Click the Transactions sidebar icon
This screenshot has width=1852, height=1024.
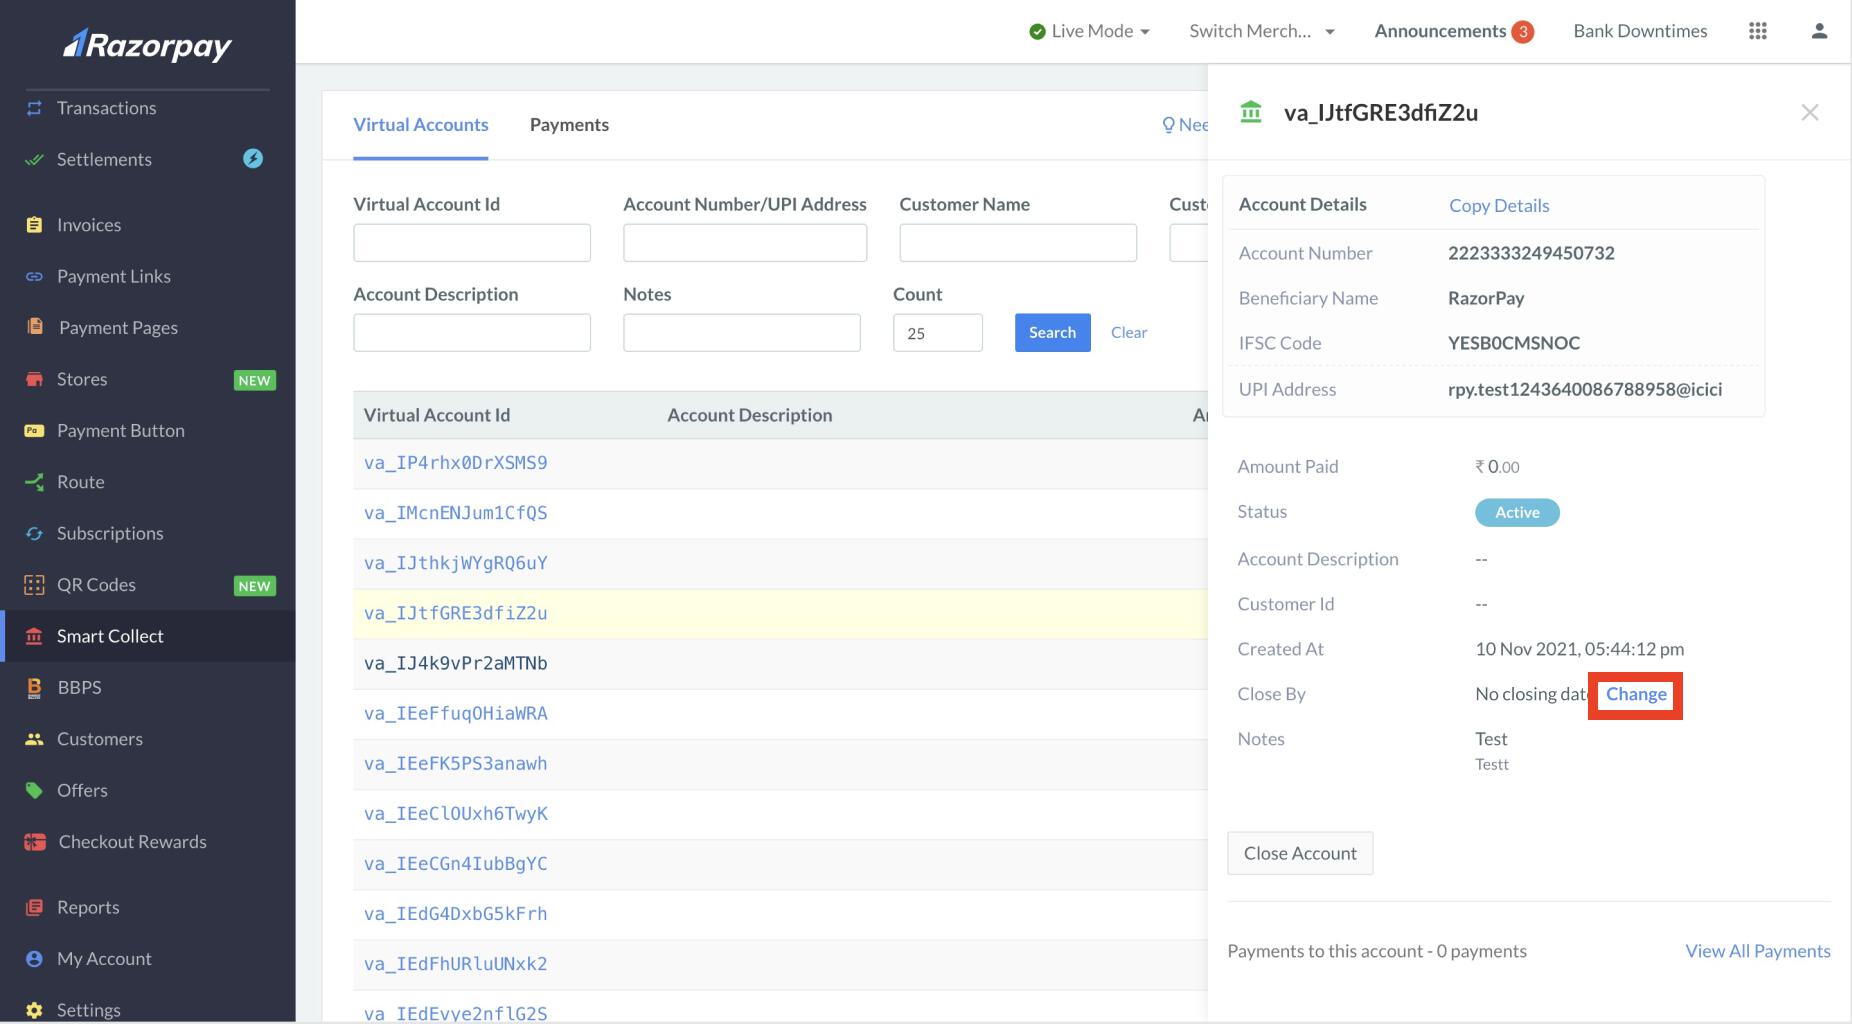34,108
